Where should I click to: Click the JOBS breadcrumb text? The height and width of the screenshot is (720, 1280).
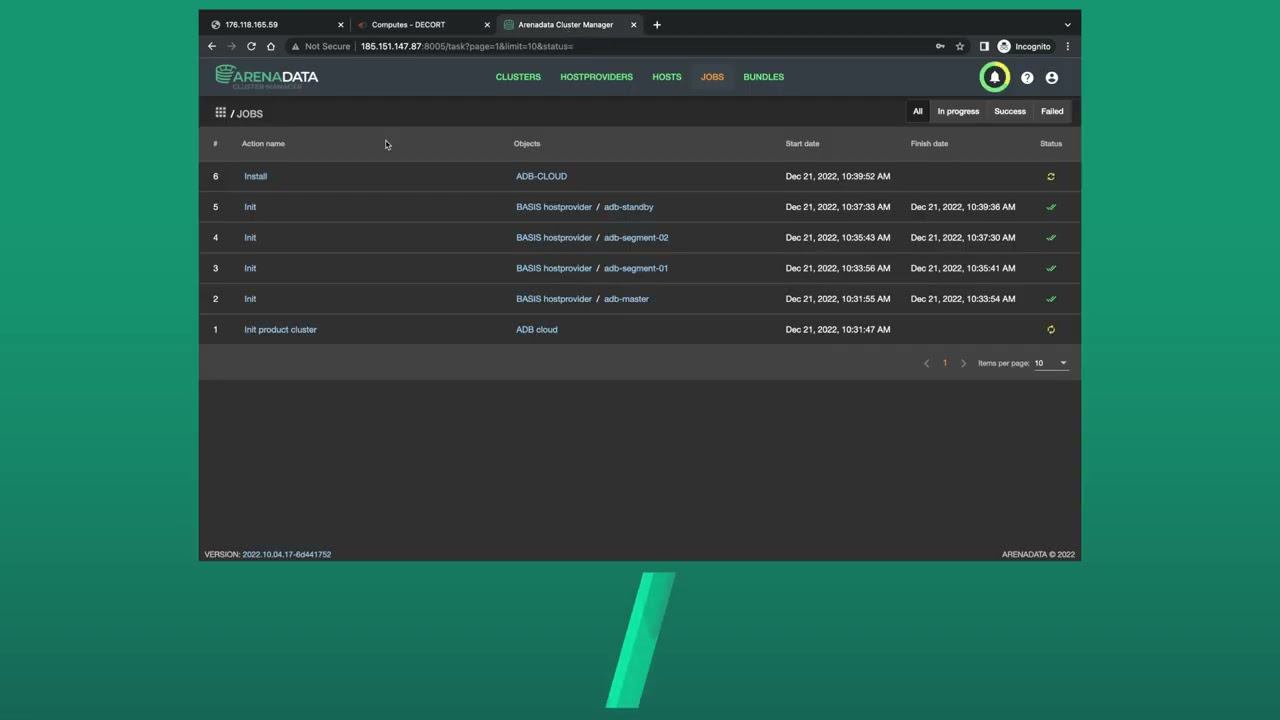[250, 114]
